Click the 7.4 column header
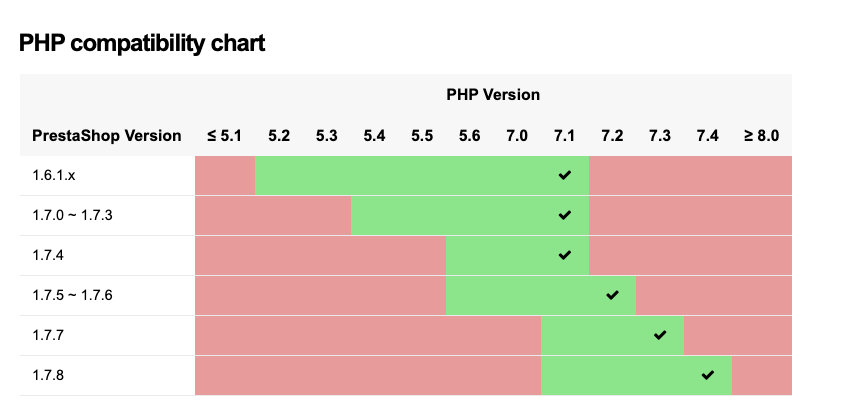The width and height of the screenshot is (867, 412). click(708, 135)
